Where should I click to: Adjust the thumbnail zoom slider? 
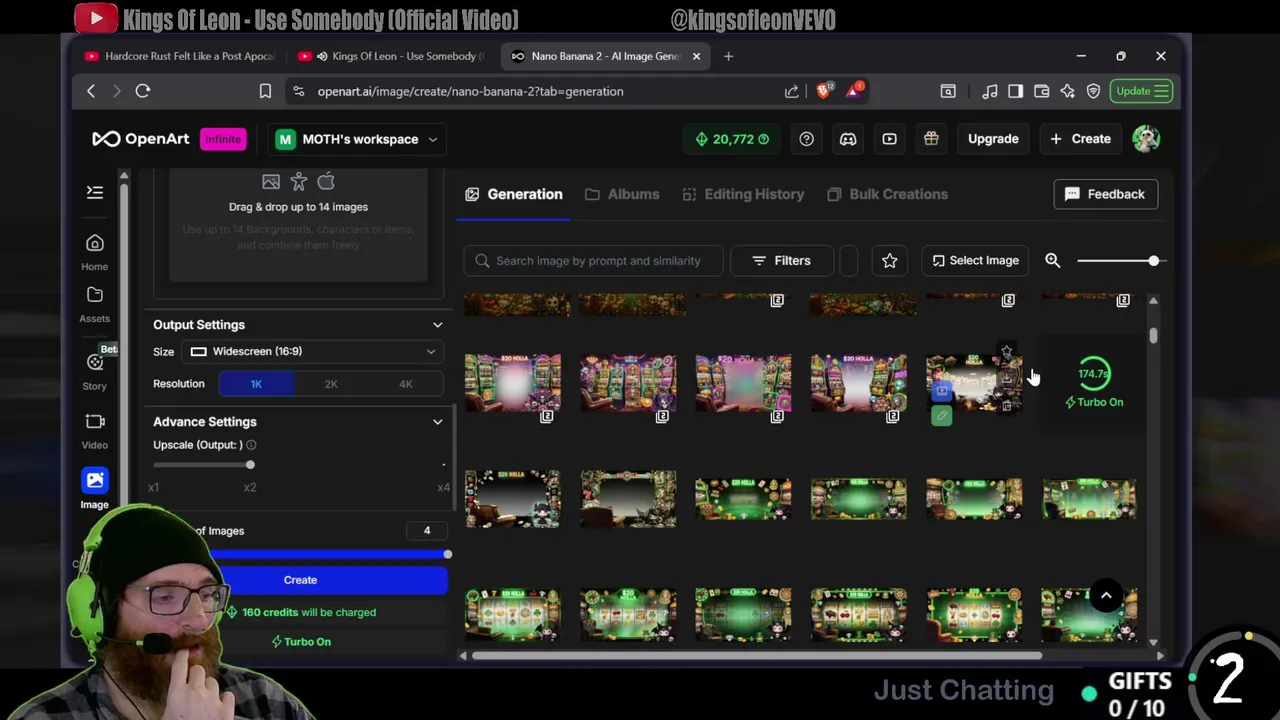click(1153, 260)
